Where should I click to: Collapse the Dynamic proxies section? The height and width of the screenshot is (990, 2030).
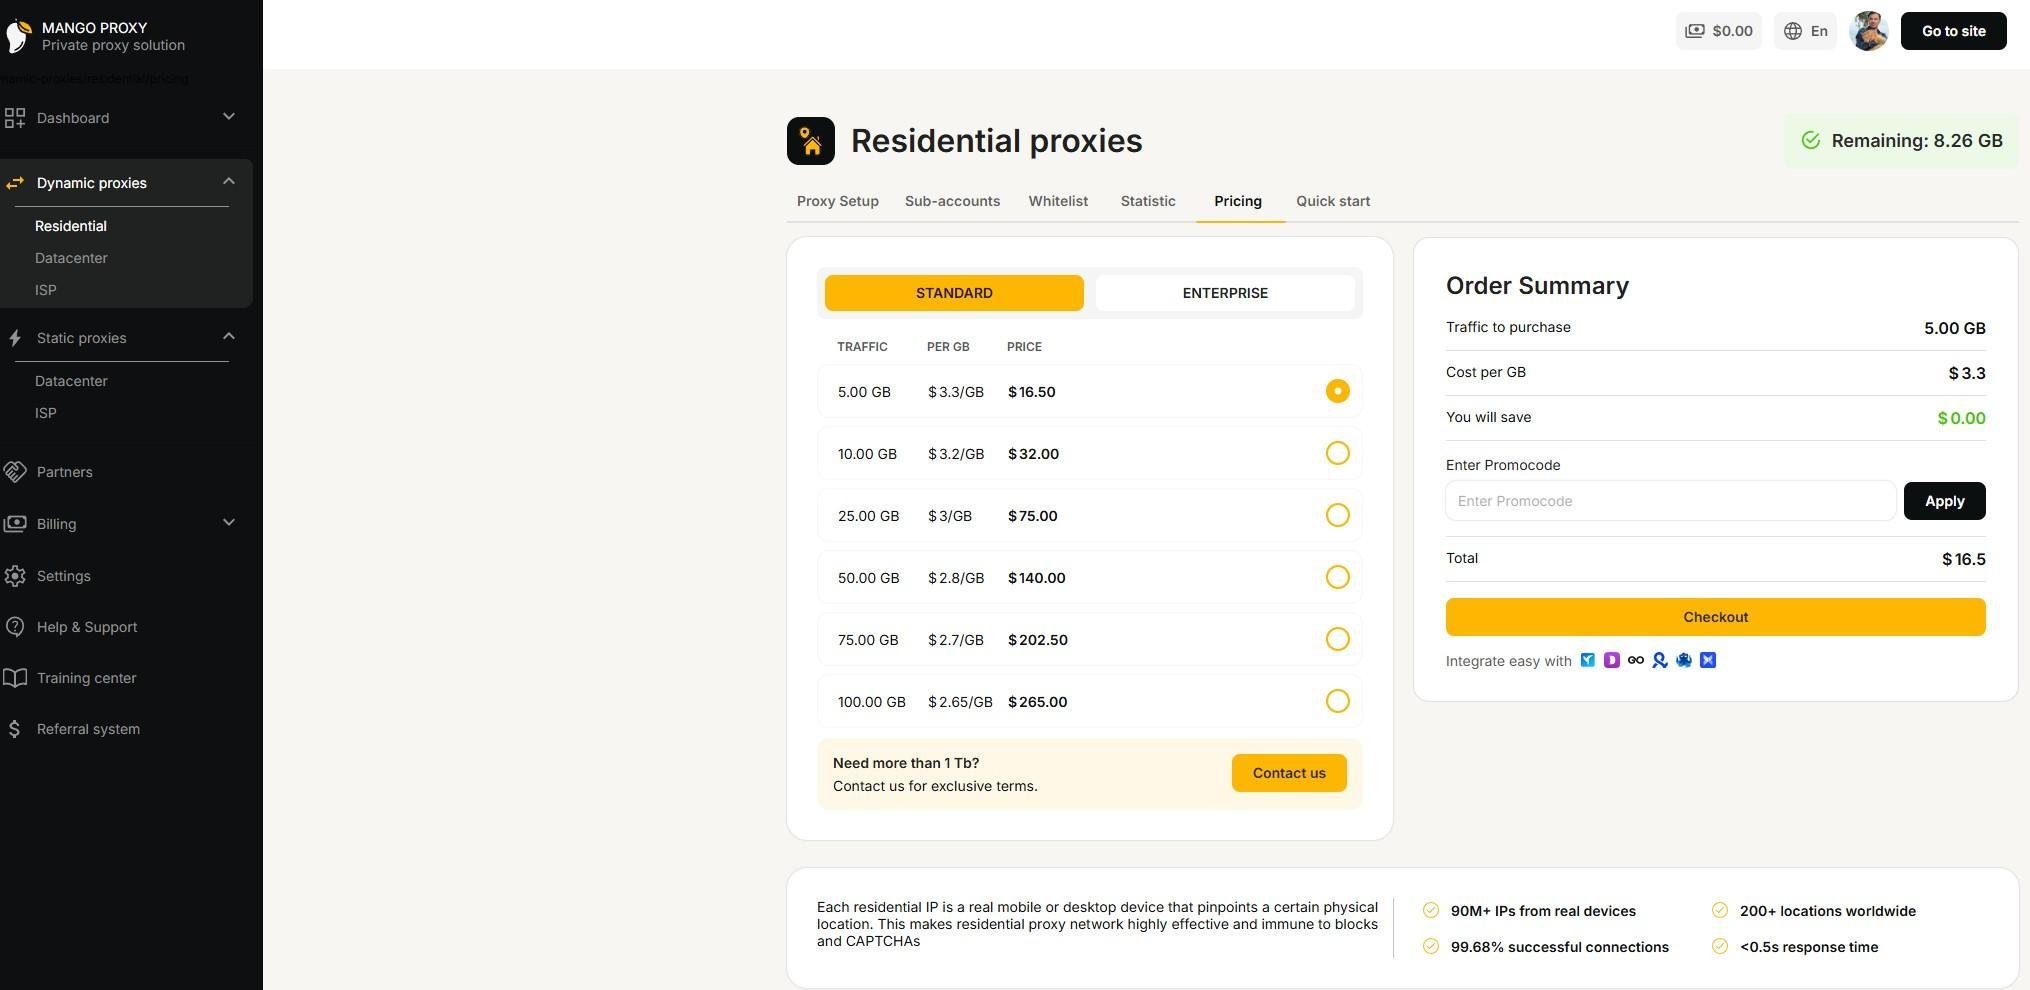[229, 182]
